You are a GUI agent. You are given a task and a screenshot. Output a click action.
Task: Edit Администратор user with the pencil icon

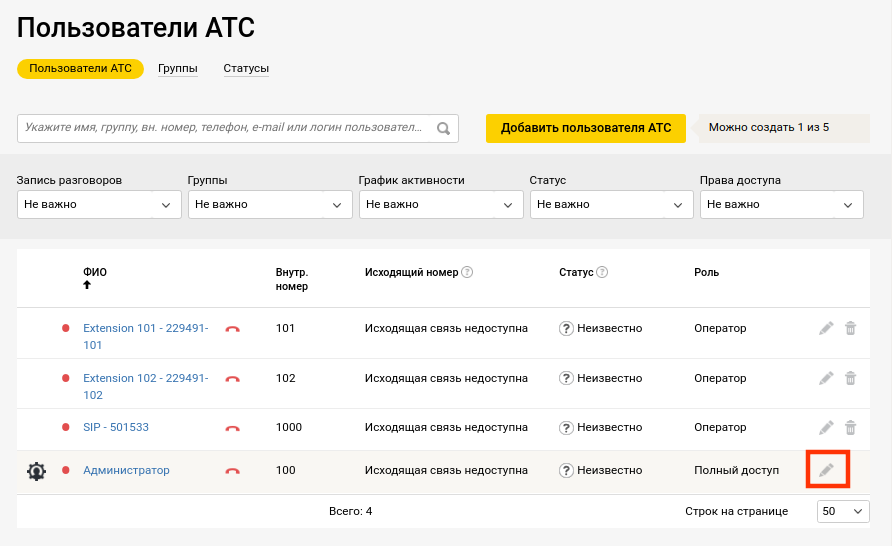[826, 470]
